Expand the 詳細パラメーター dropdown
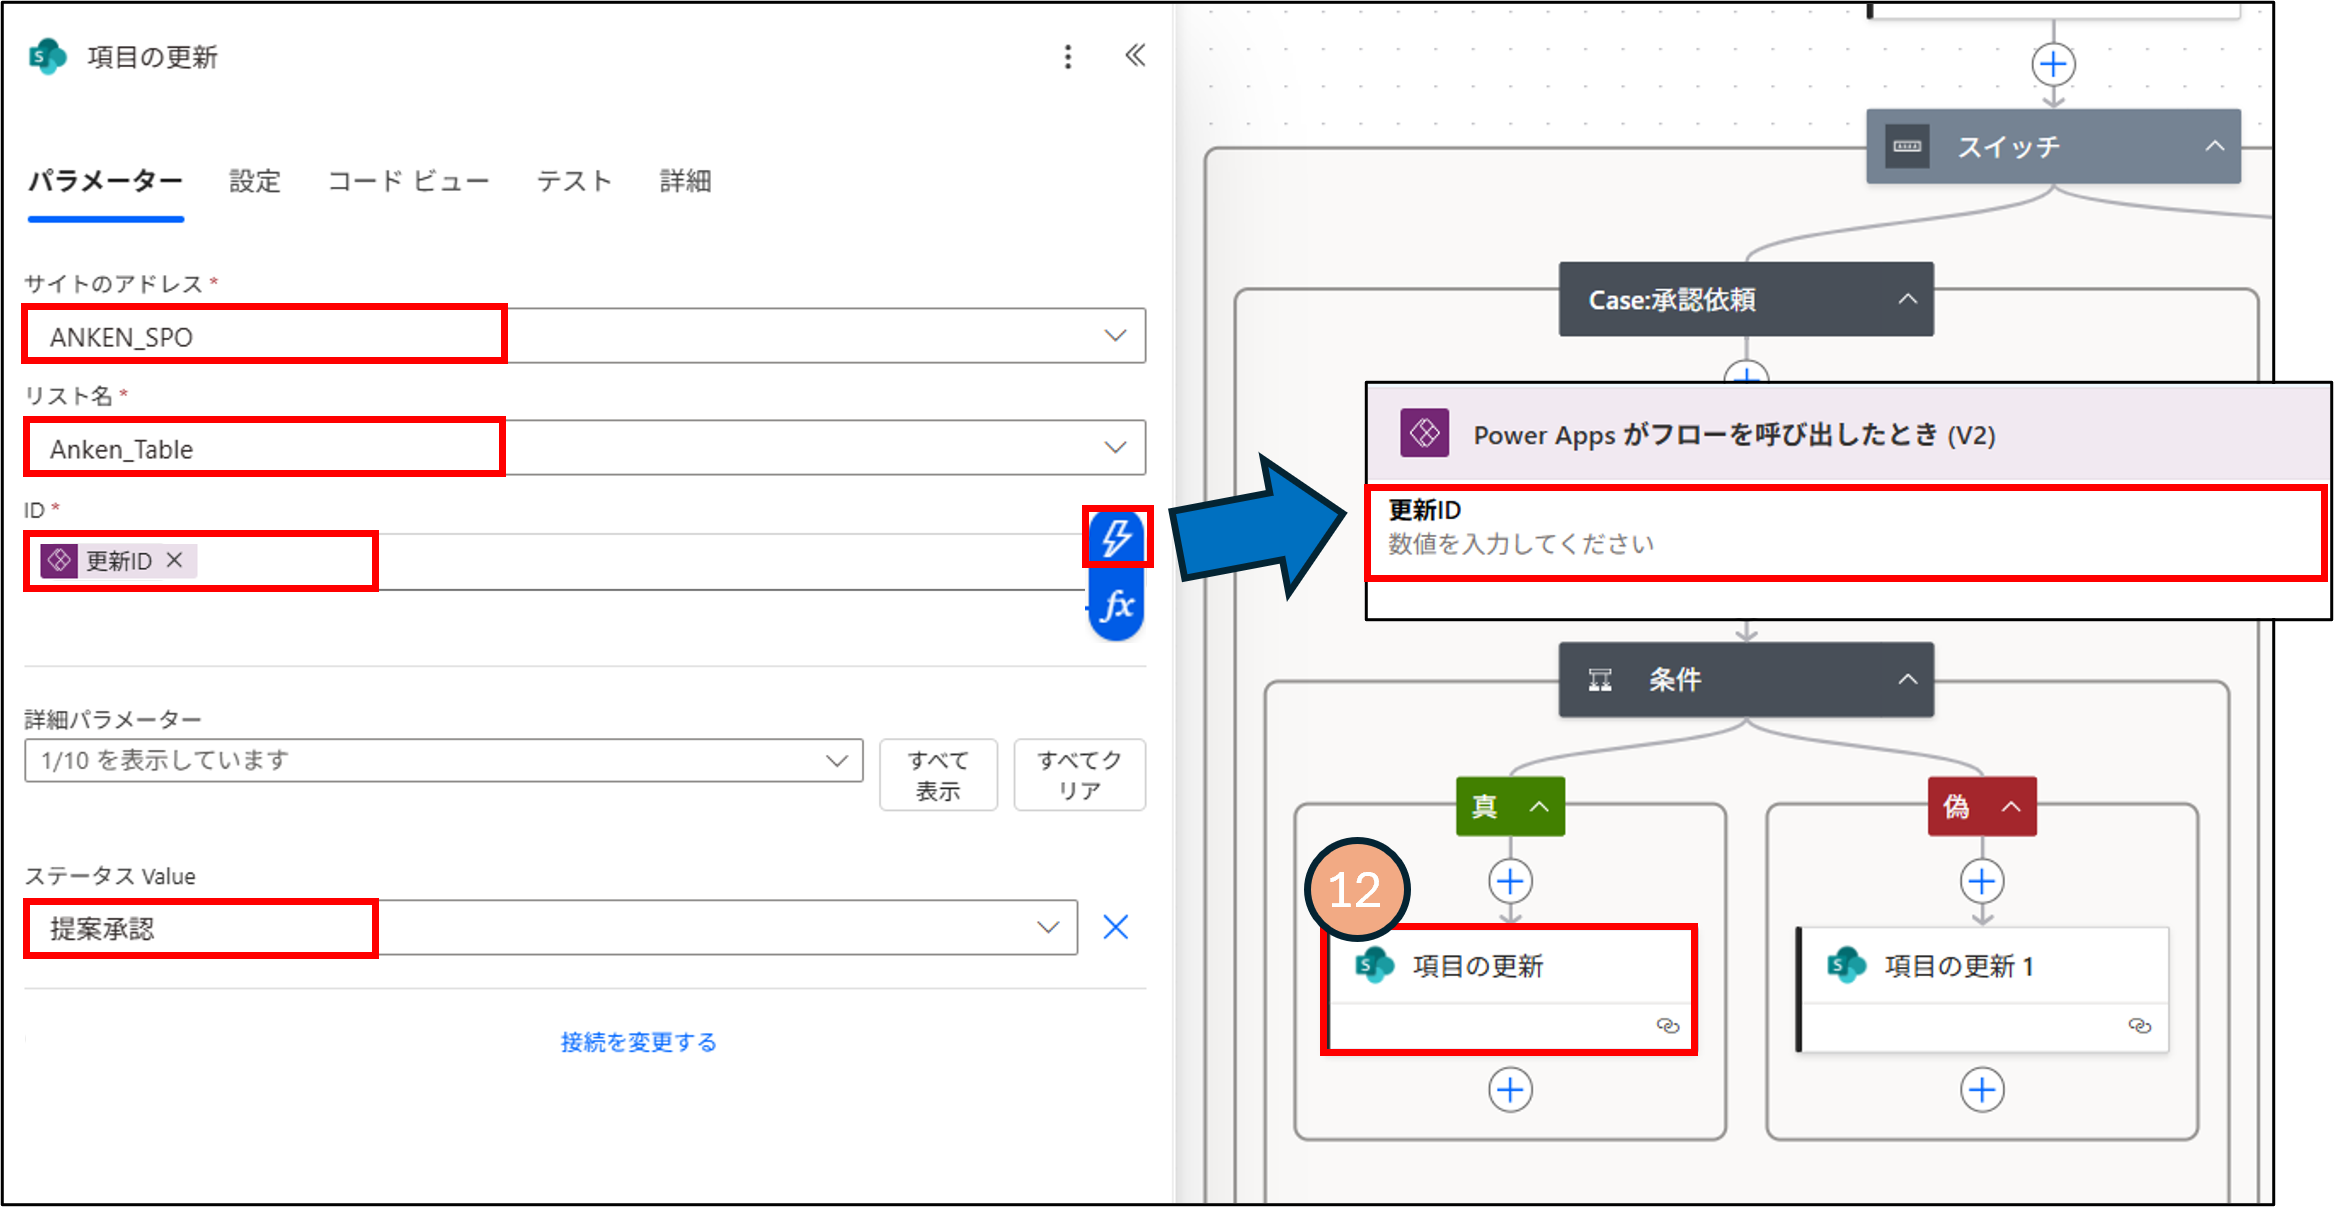The width and height of the screenshot is (2334, 1207). click(x=837, y=760)
